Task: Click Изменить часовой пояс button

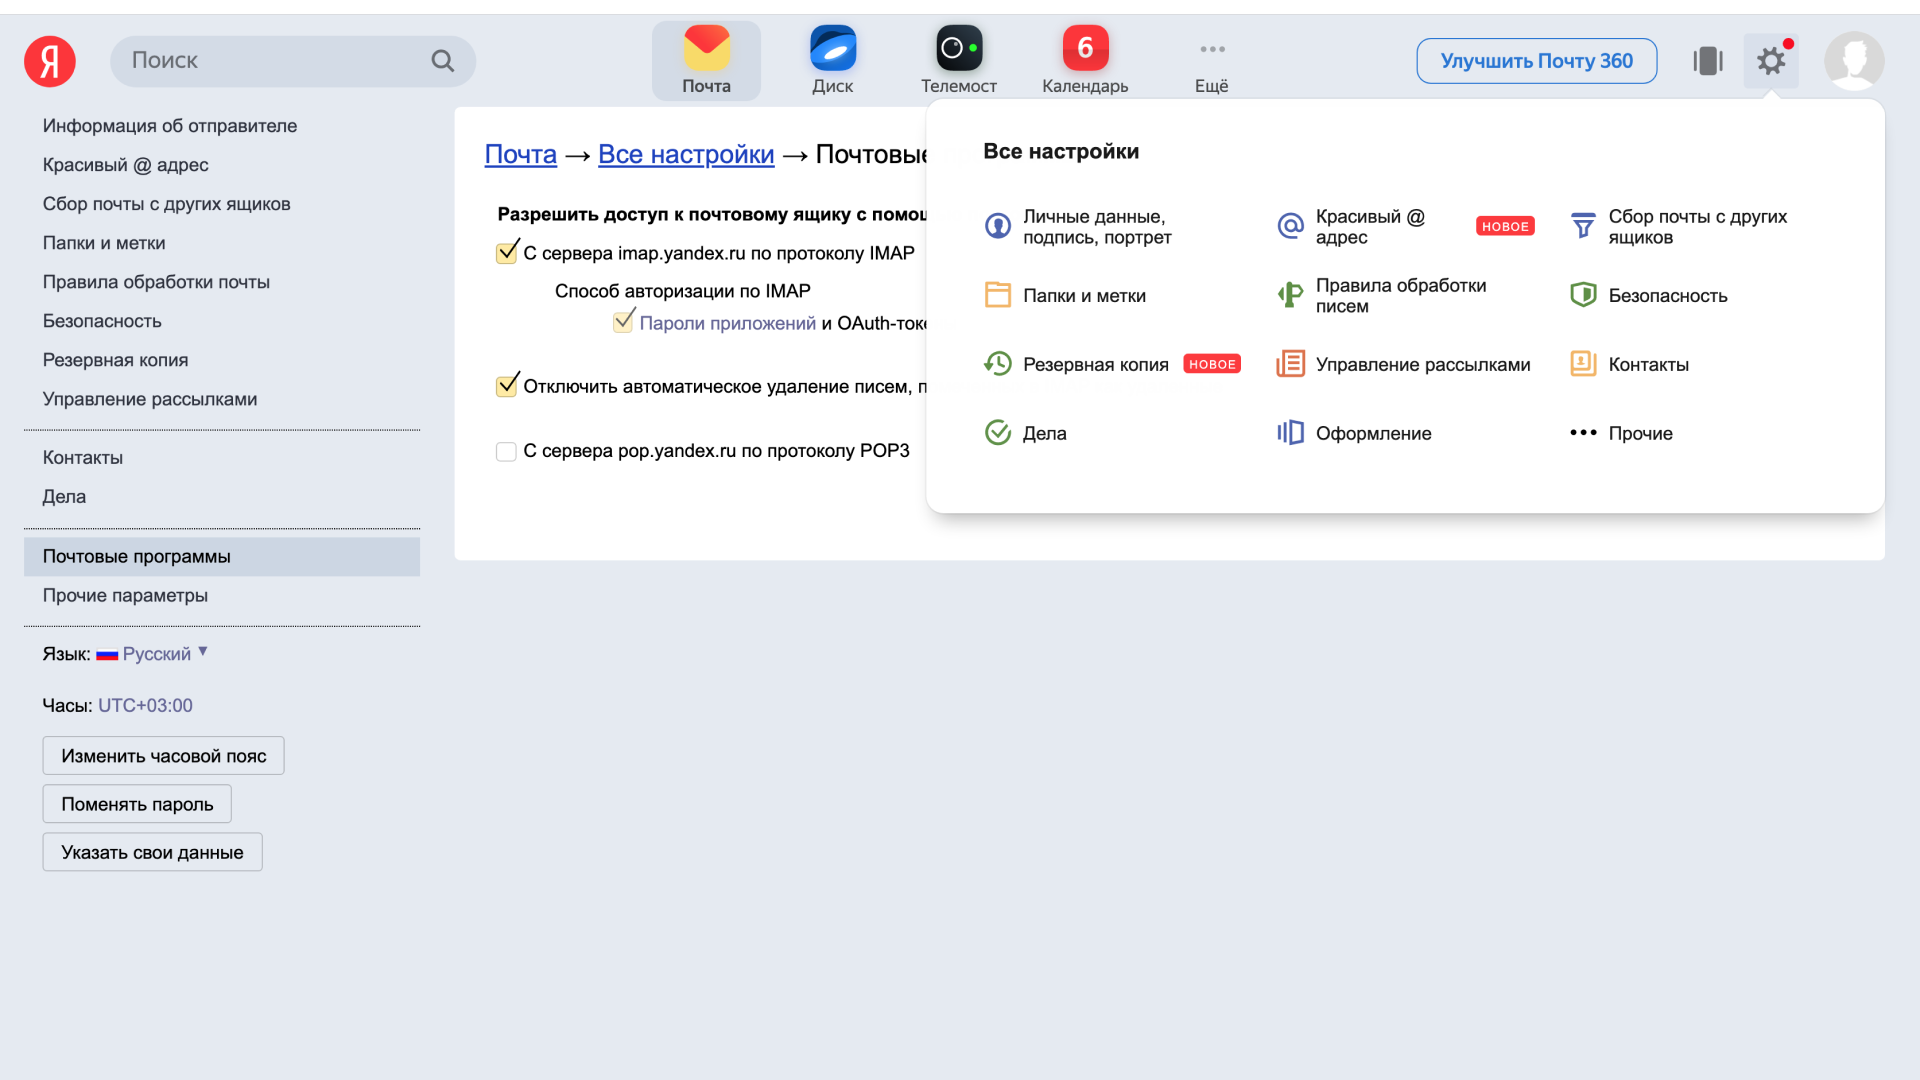Action: 164,756
